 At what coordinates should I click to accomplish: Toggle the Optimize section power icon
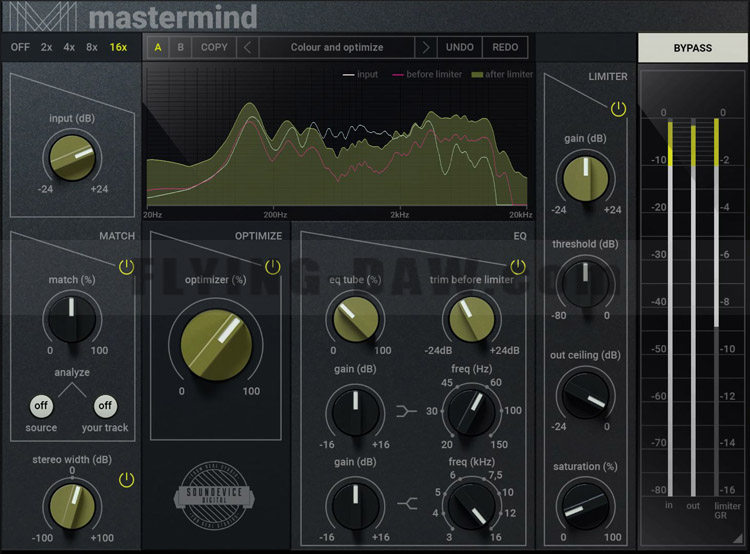point(273,267)
